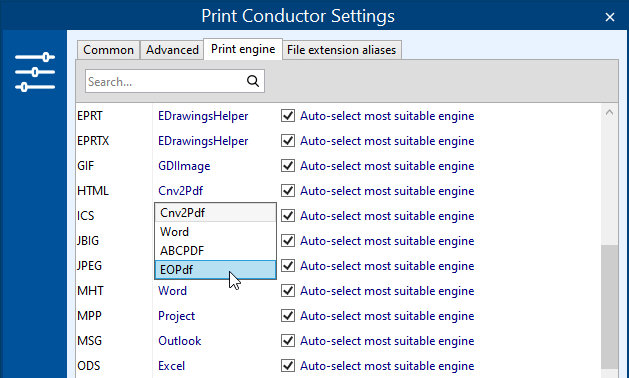Click the settings sliders icon in sidebar
The image size is (629, 378).
35,72
